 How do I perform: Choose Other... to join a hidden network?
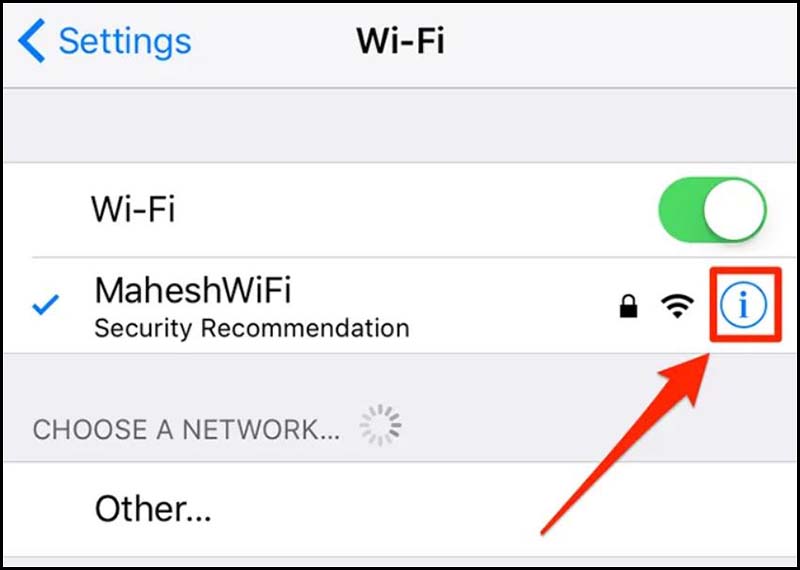[153, 509]
